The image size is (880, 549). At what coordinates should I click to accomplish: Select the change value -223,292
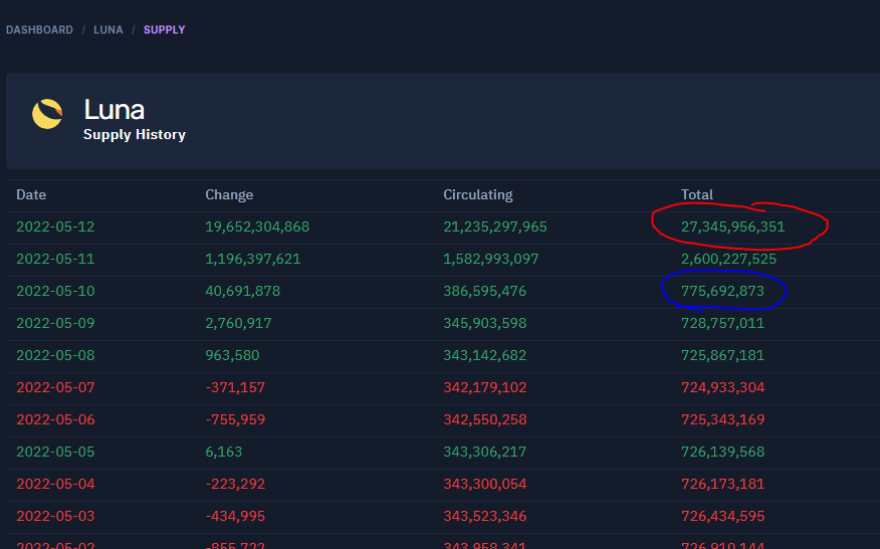pos(235,484)
